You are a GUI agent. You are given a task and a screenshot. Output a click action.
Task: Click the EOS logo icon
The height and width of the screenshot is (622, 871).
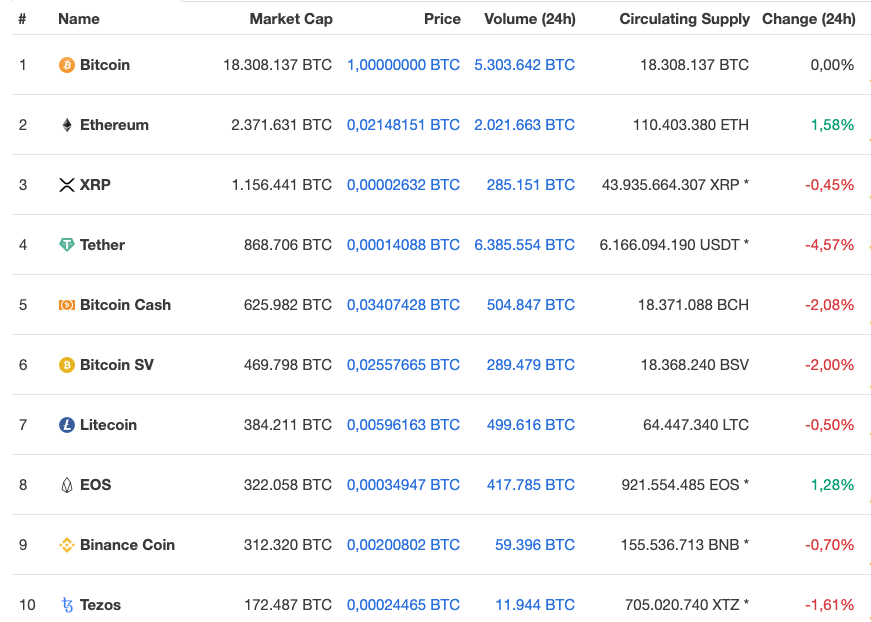tap(66, 485)
